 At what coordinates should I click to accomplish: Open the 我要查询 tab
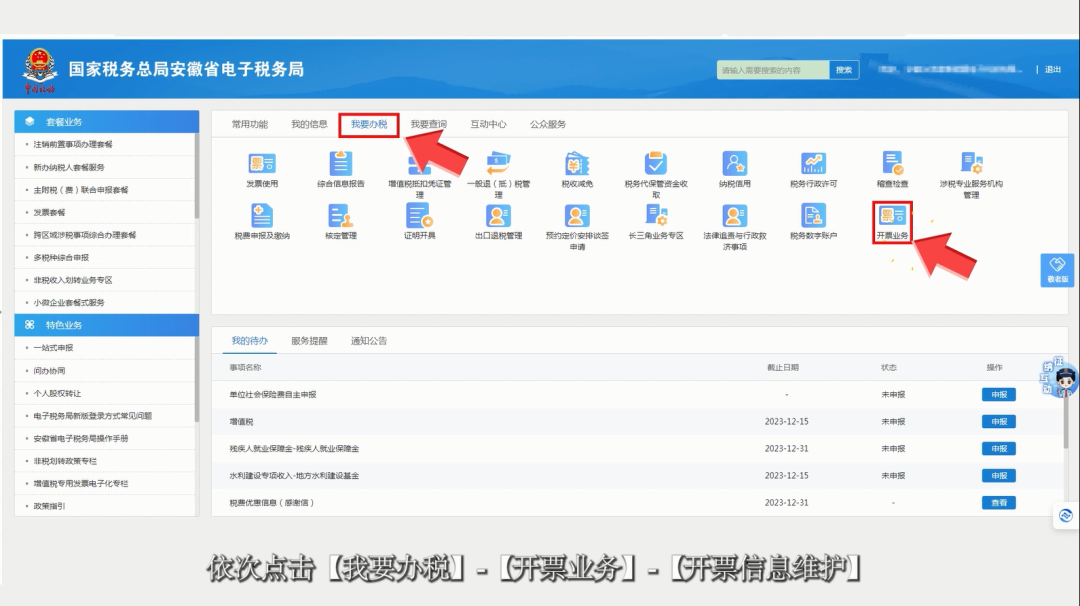[428, 125]
